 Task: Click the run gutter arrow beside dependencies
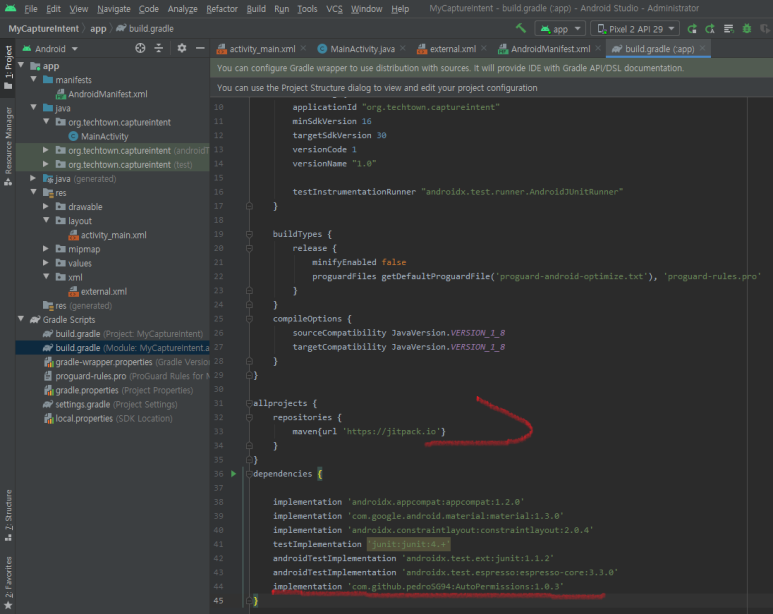coord(234,473)
